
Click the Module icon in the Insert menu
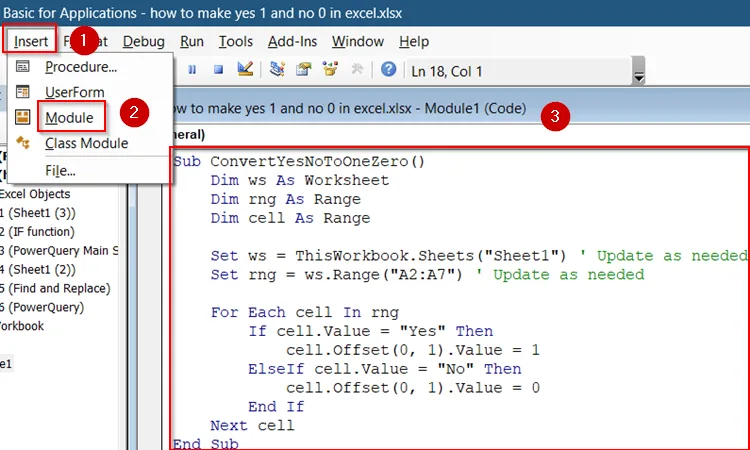pos(22,117)
